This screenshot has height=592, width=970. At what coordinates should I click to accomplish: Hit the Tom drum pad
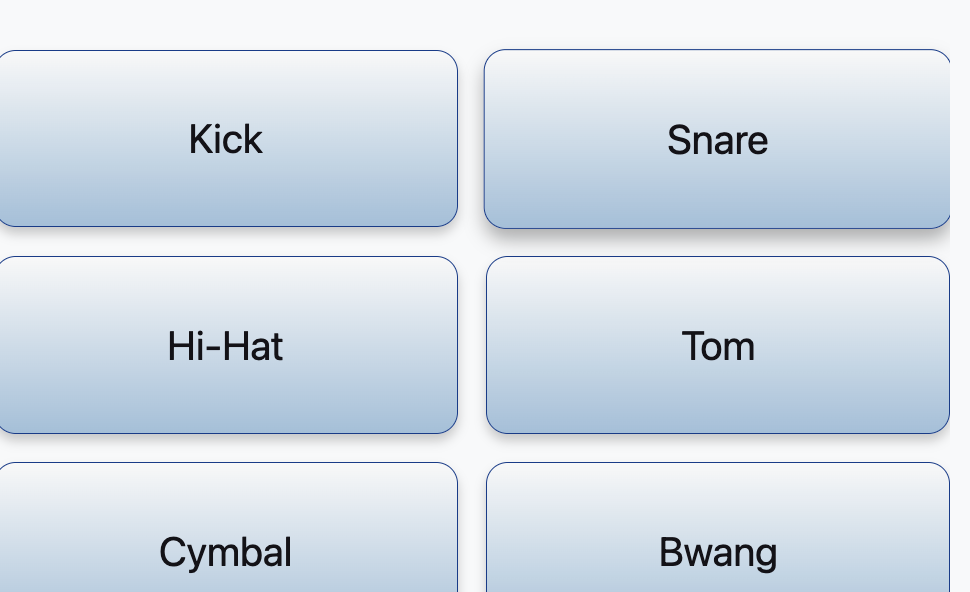(717, 345)
